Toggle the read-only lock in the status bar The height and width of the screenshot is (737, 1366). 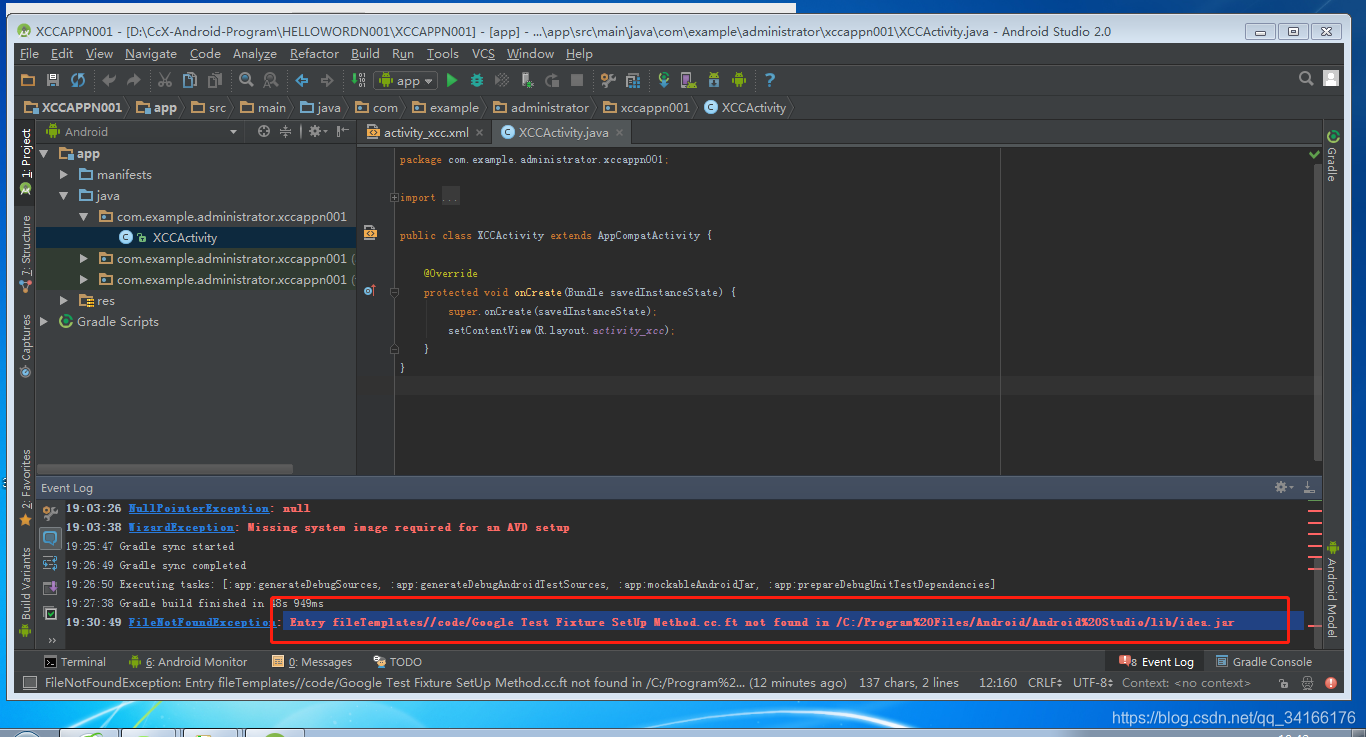click(x=1286, y=683)
